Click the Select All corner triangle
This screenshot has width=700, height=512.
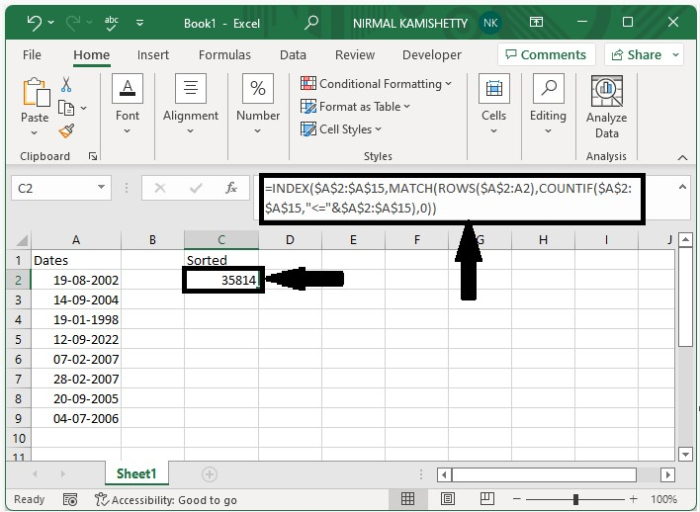[x=22, y=240]
